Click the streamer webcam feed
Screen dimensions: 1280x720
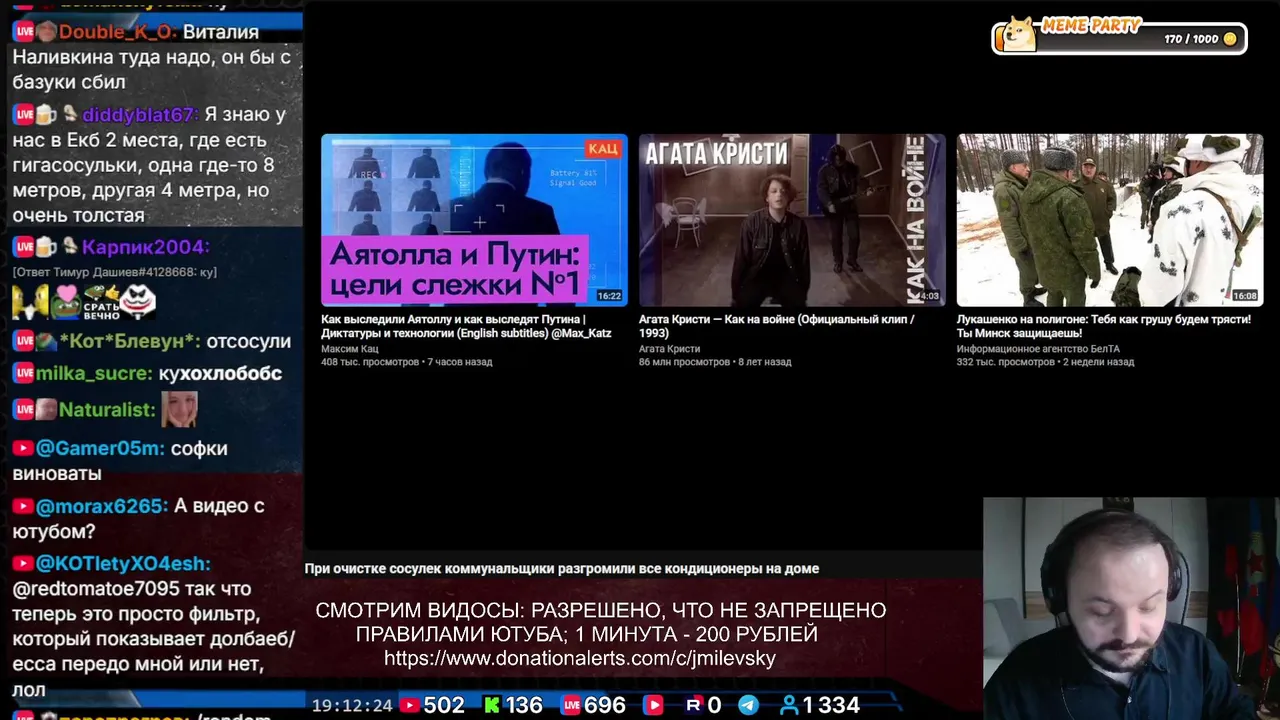(1131, 609)
